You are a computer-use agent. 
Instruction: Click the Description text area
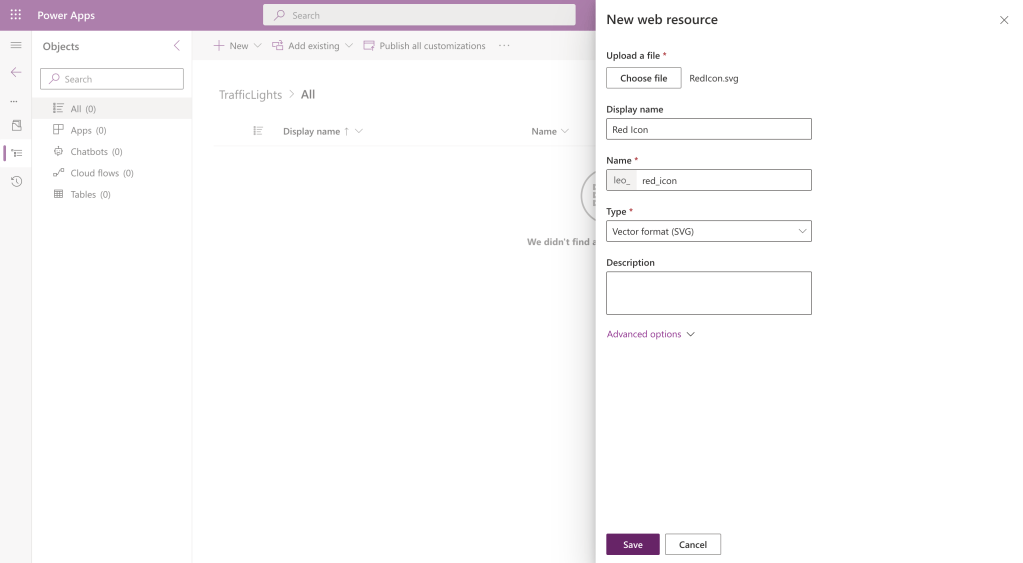coord(708,293)
